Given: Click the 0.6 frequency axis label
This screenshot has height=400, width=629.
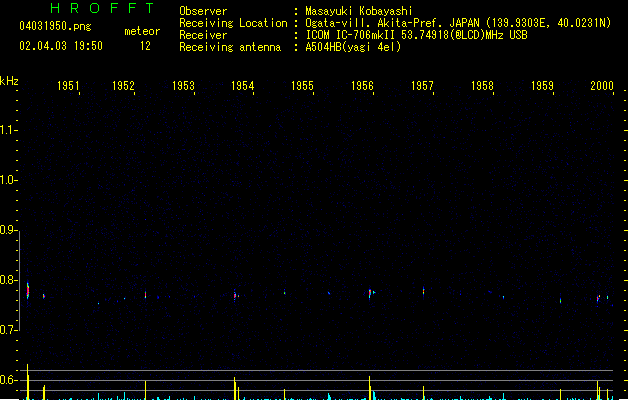Looking at the screenshot, I should [x=8, y=380].
